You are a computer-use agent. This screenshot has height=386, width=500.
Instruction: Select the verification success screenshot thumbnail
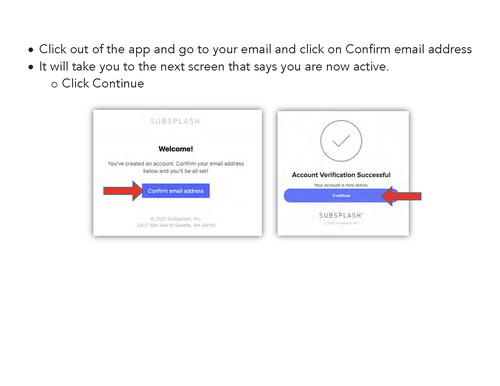coord(343,173)
